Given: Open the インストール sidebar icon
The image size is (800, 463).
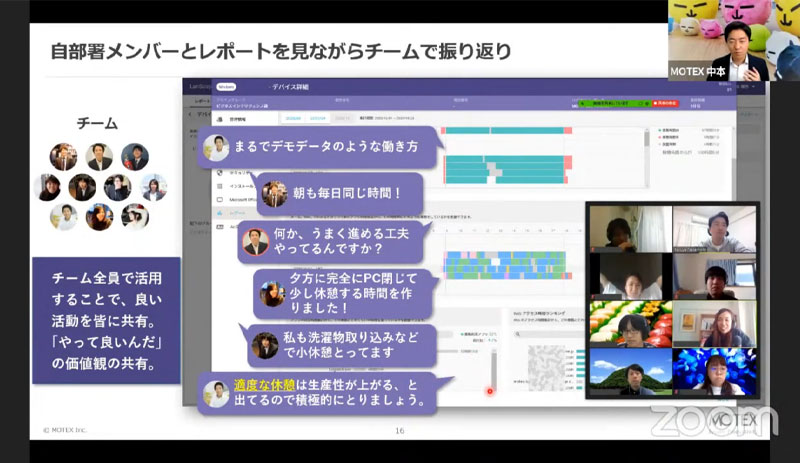Looking at the screenshot, I should pyautogui.click(x=220, y=186).
